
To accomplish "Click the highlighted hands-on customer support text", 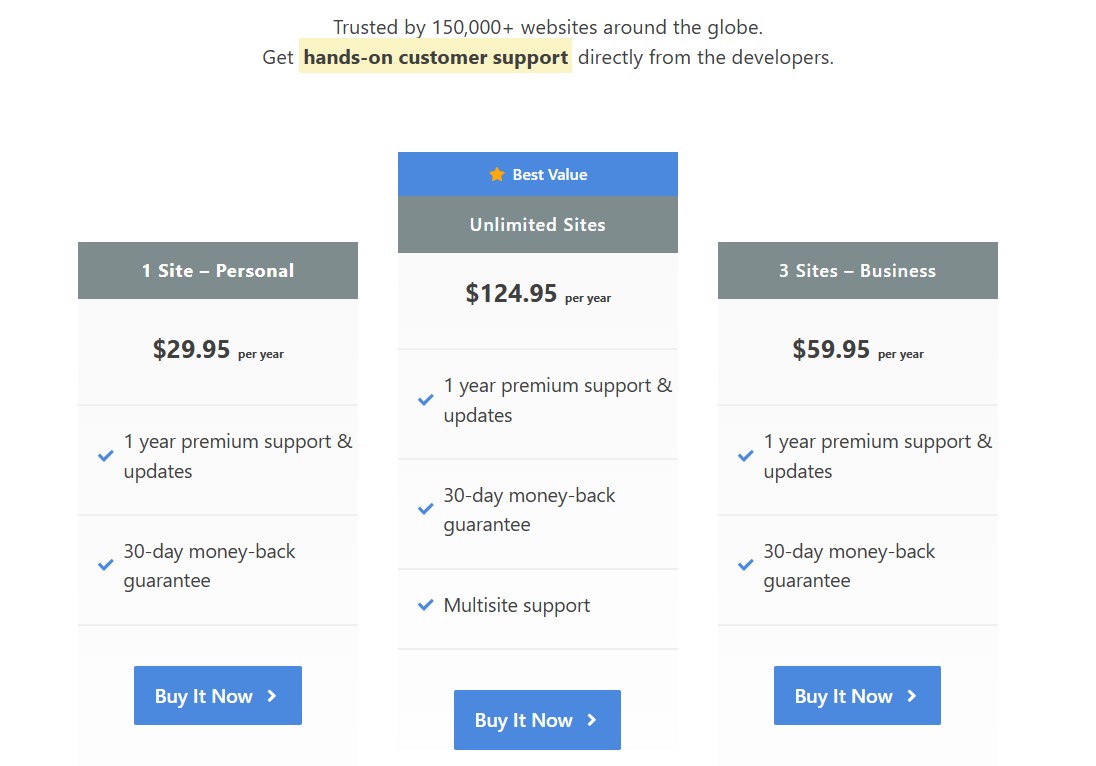I will (x=435, y=57).
